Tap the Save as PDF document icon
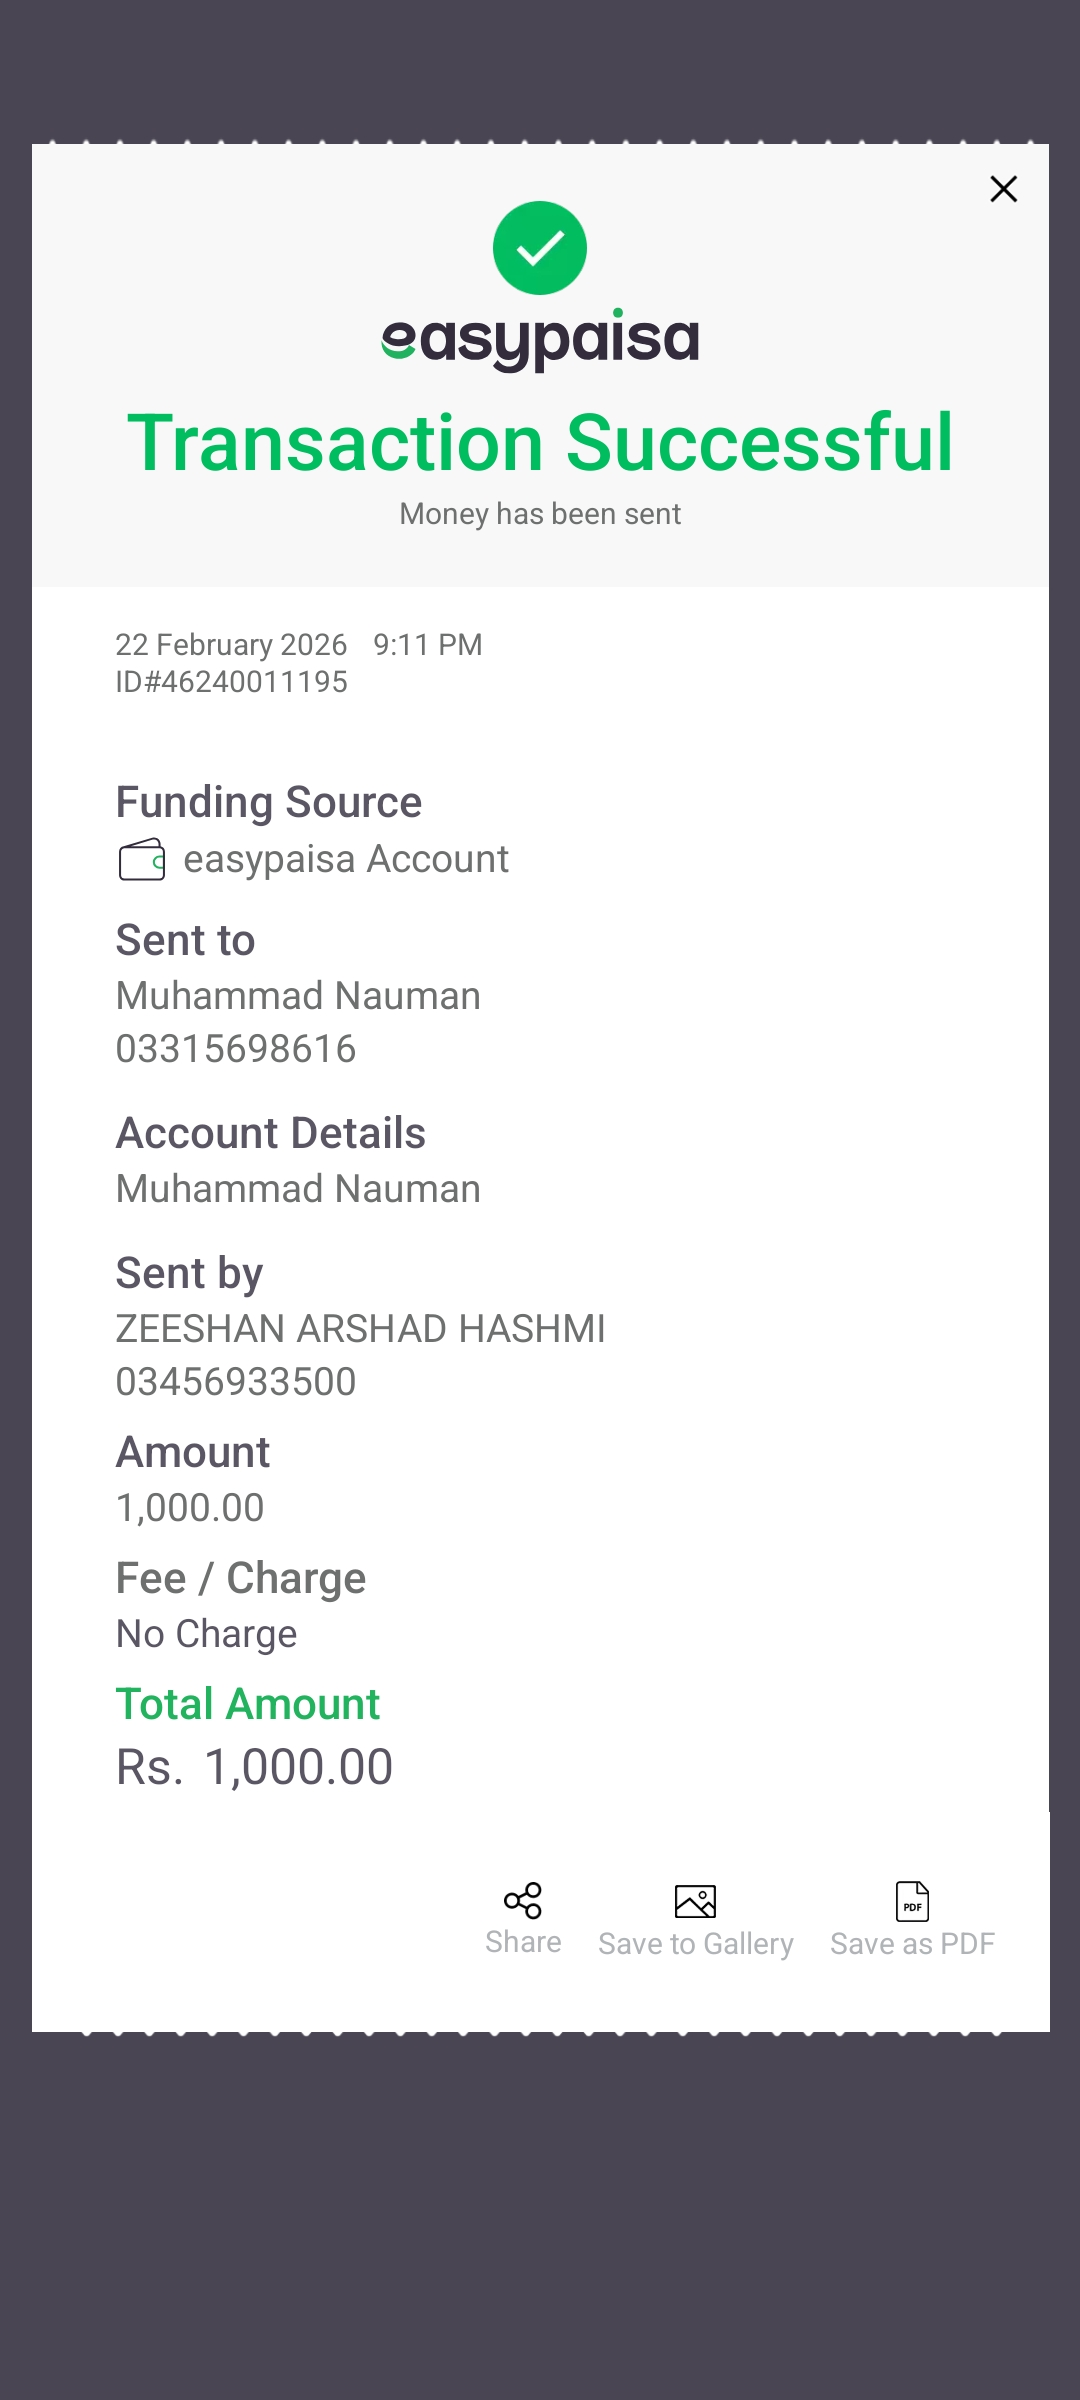Screen dimensions: 1080x2400 point(912,1901)
